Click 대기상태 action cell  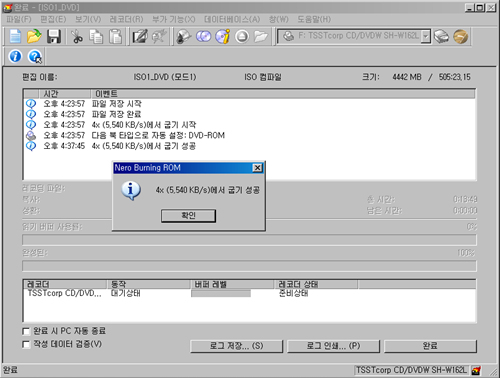pos(125,293)
